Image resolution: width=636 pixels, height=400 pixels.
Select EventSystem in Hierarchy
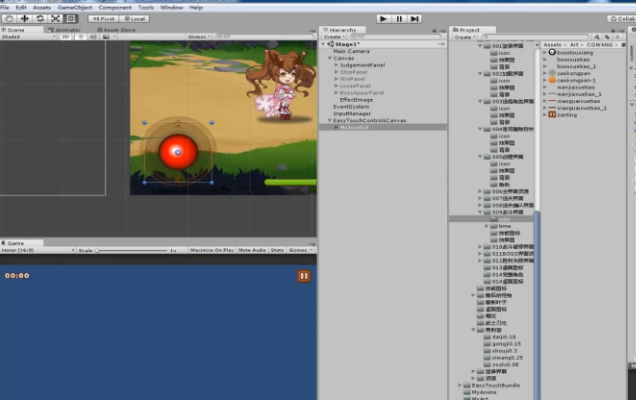click(x=351, y=107)
